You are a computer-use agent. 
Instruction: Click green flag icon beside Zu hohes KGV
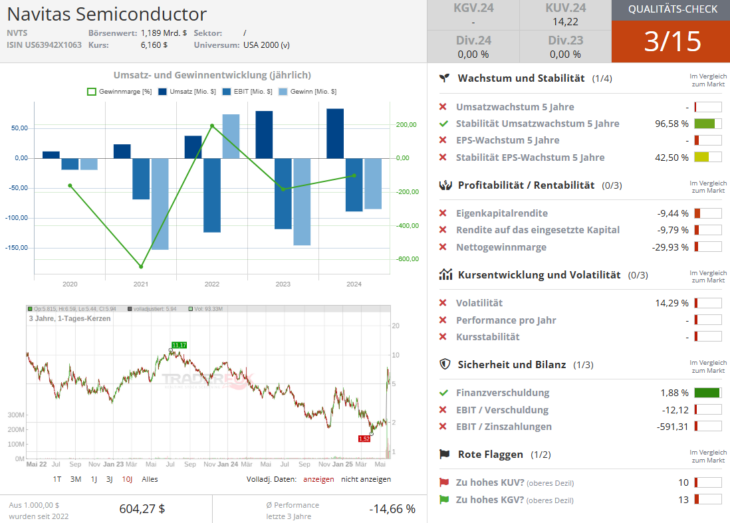(x=444, y=500)
